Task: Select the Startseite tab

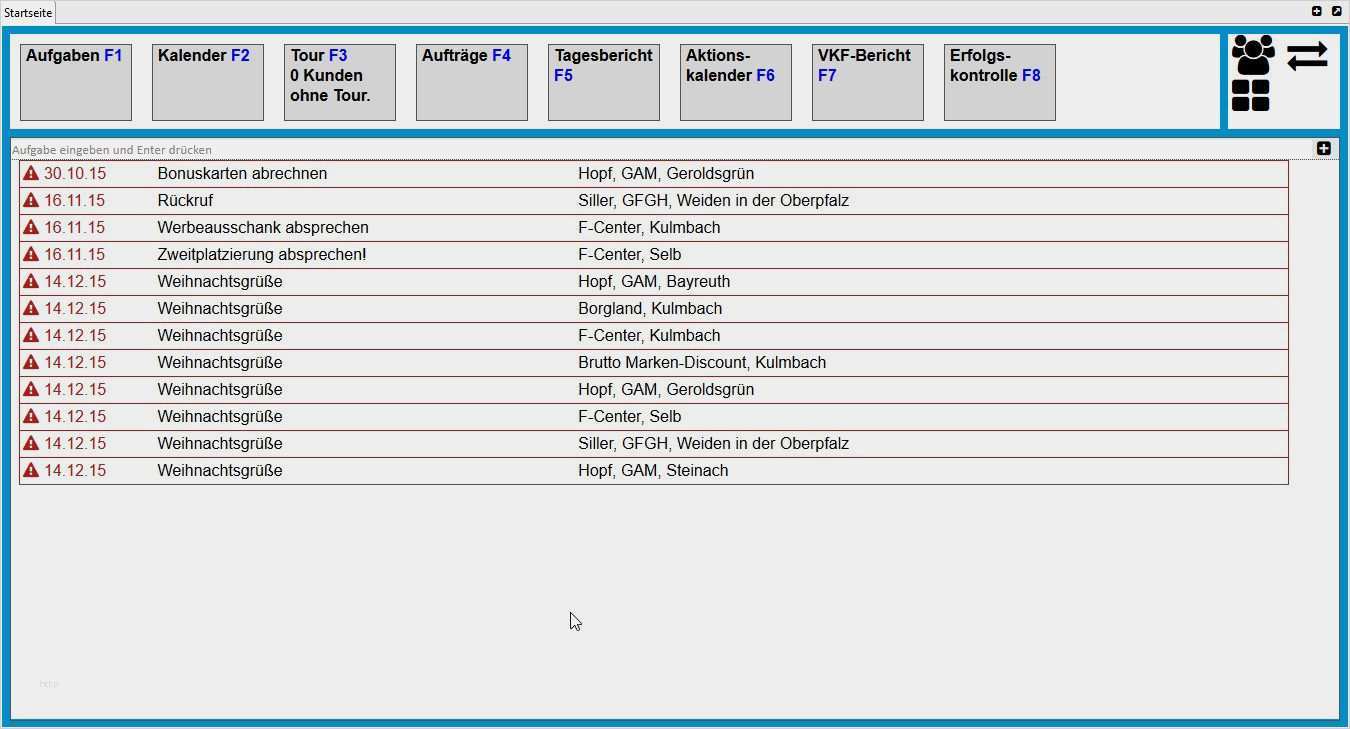Action: [28, 12]
